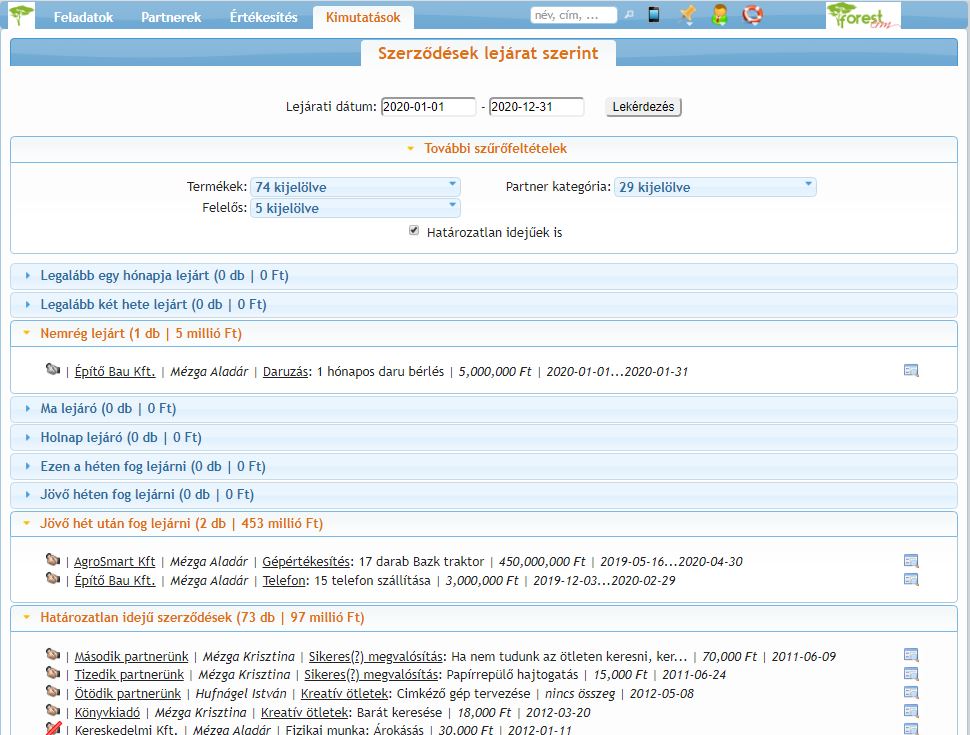Click the handshake icon beside Könyvkiadó
Image resolution: width=970 pixels, height=735 pixels.
point(54,711)
